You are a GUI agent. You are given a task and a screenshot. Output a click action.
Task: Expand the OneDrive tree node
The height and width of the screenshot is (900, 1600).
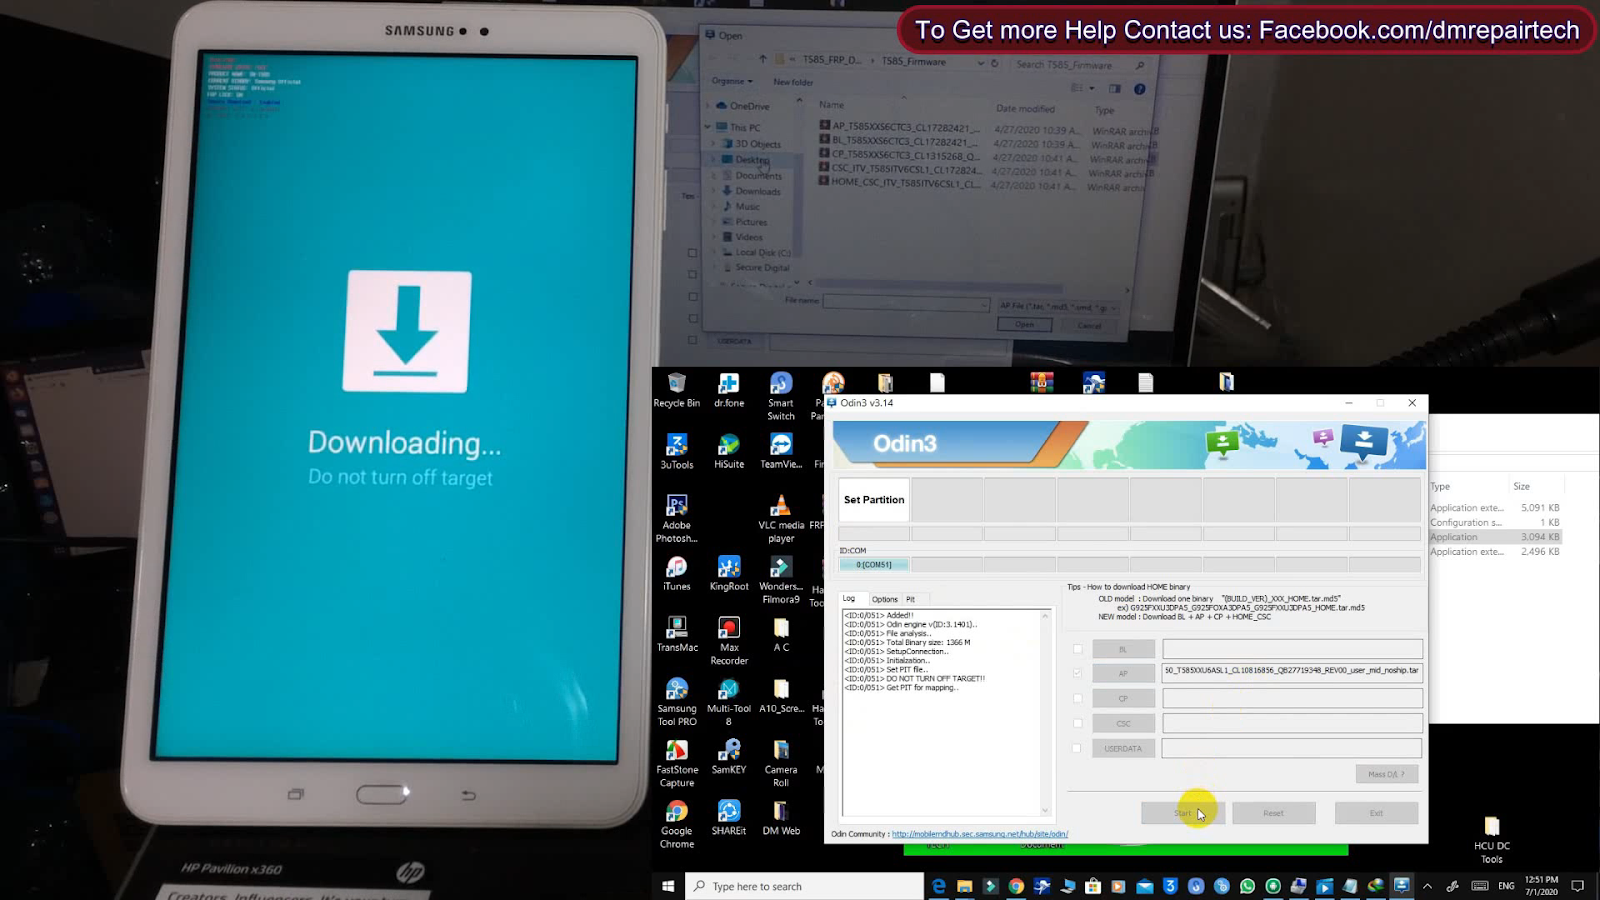709,106
